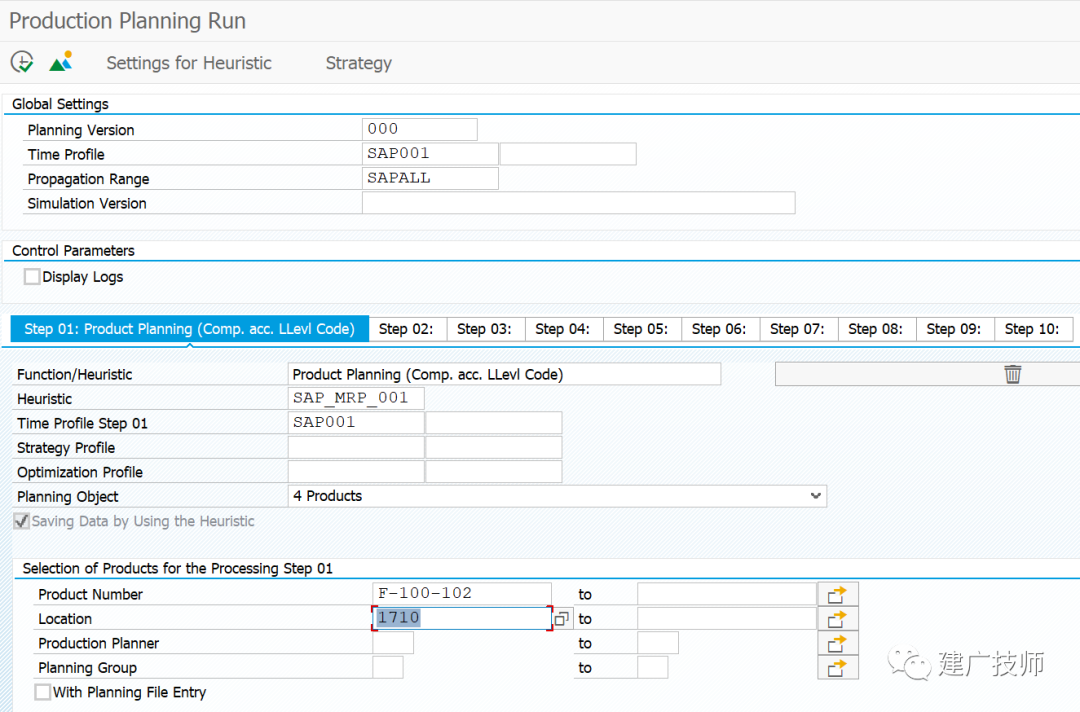Image resolution: width=1080 pixels, height=712 pixels.
Task: Click the Strategy Profile first field
Action: 355,447
